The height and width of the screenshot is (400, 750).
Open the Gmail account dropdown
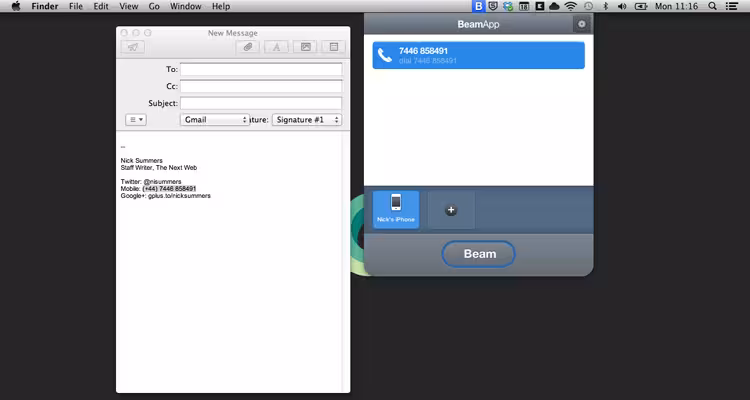coord(215,120)
